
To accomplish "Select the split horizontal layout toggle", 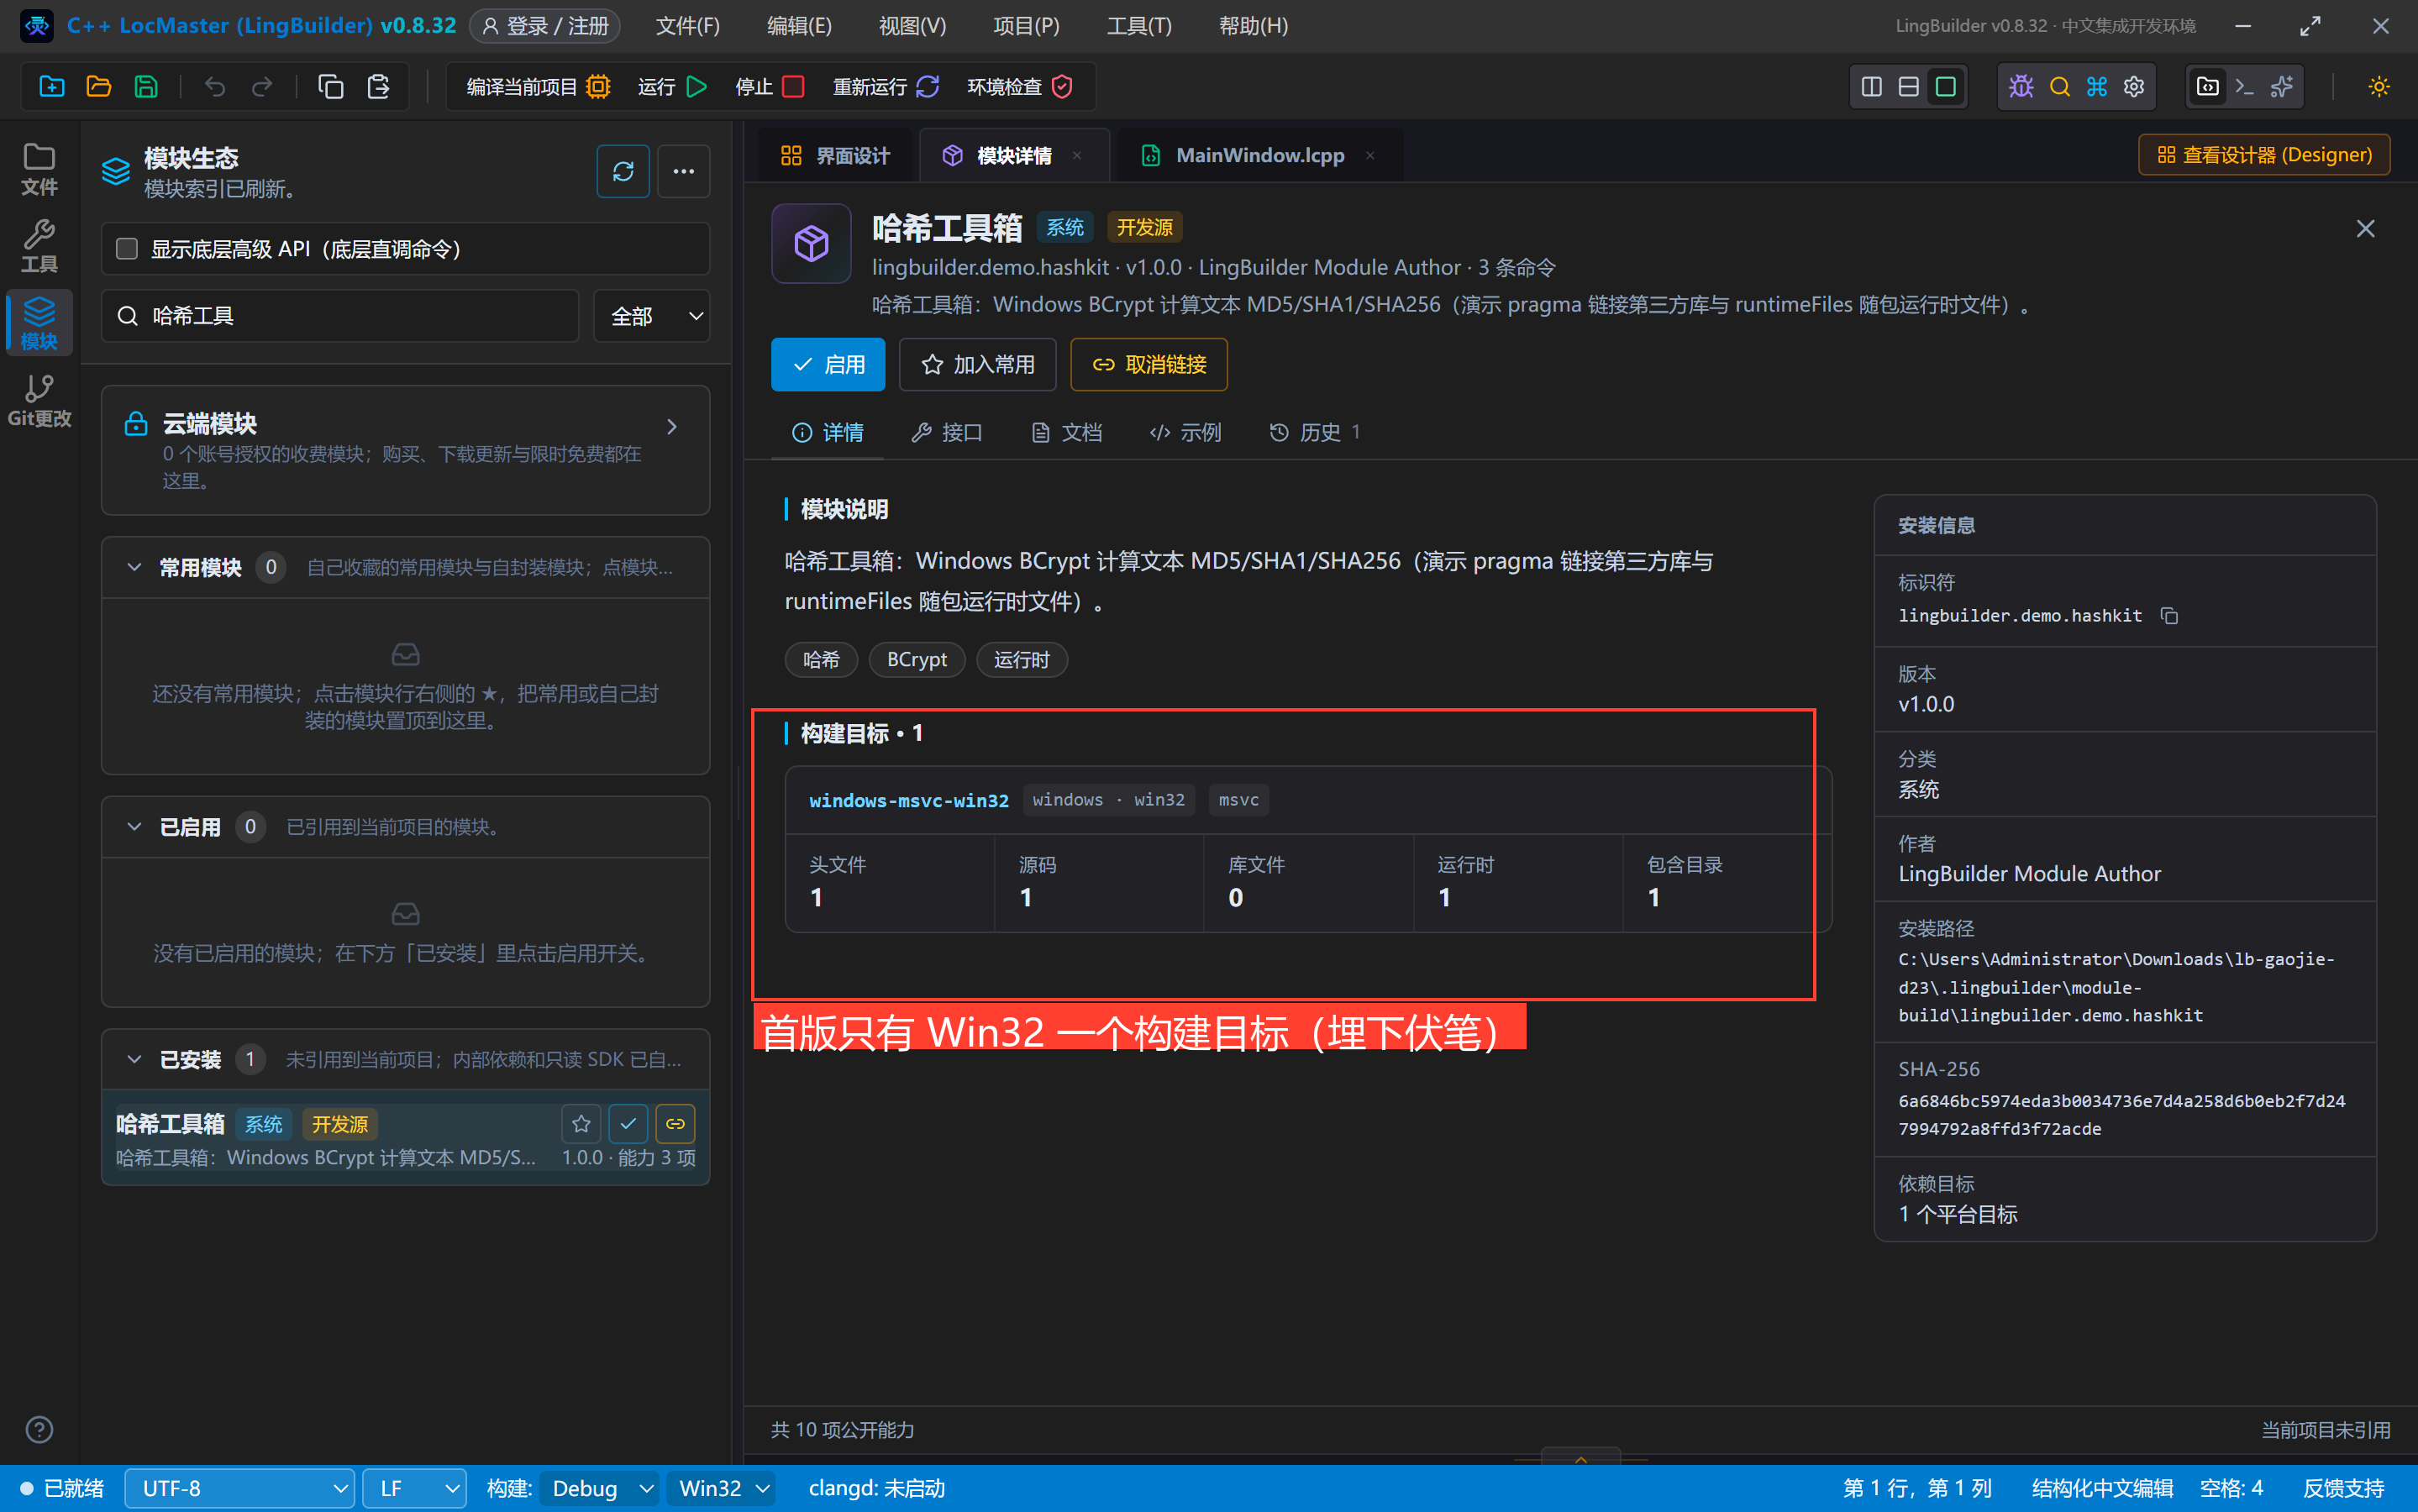I will pyautogui.click(x=1908, y=87).
